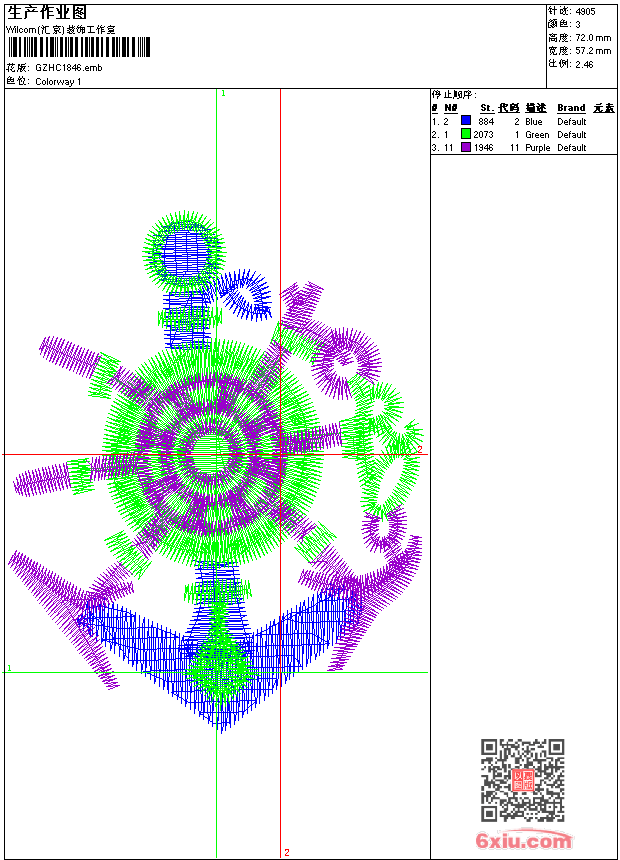Click the purple thread color swatch
The width and height of the screenshot is (620, 860).
point(466,147)
